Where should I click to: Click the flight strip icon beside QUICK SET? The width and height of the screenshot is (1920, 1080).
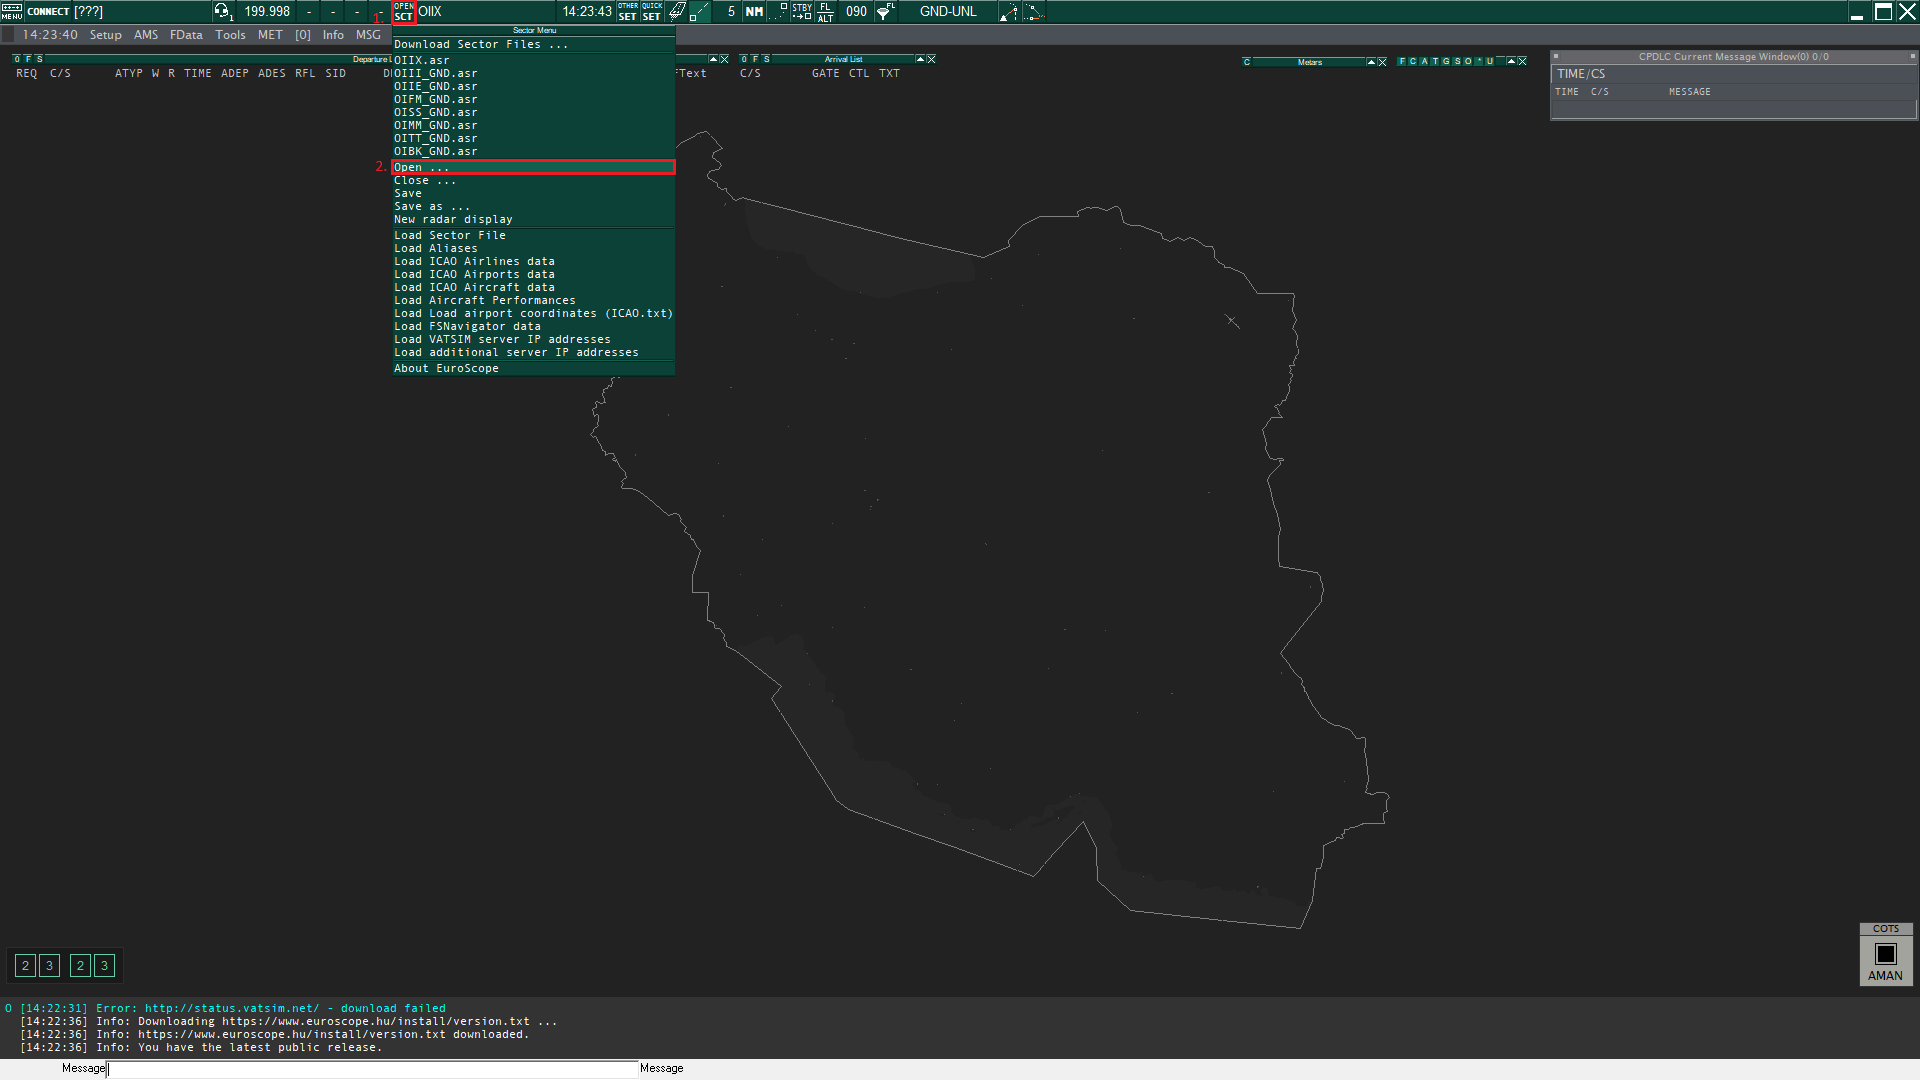point(676,11)
